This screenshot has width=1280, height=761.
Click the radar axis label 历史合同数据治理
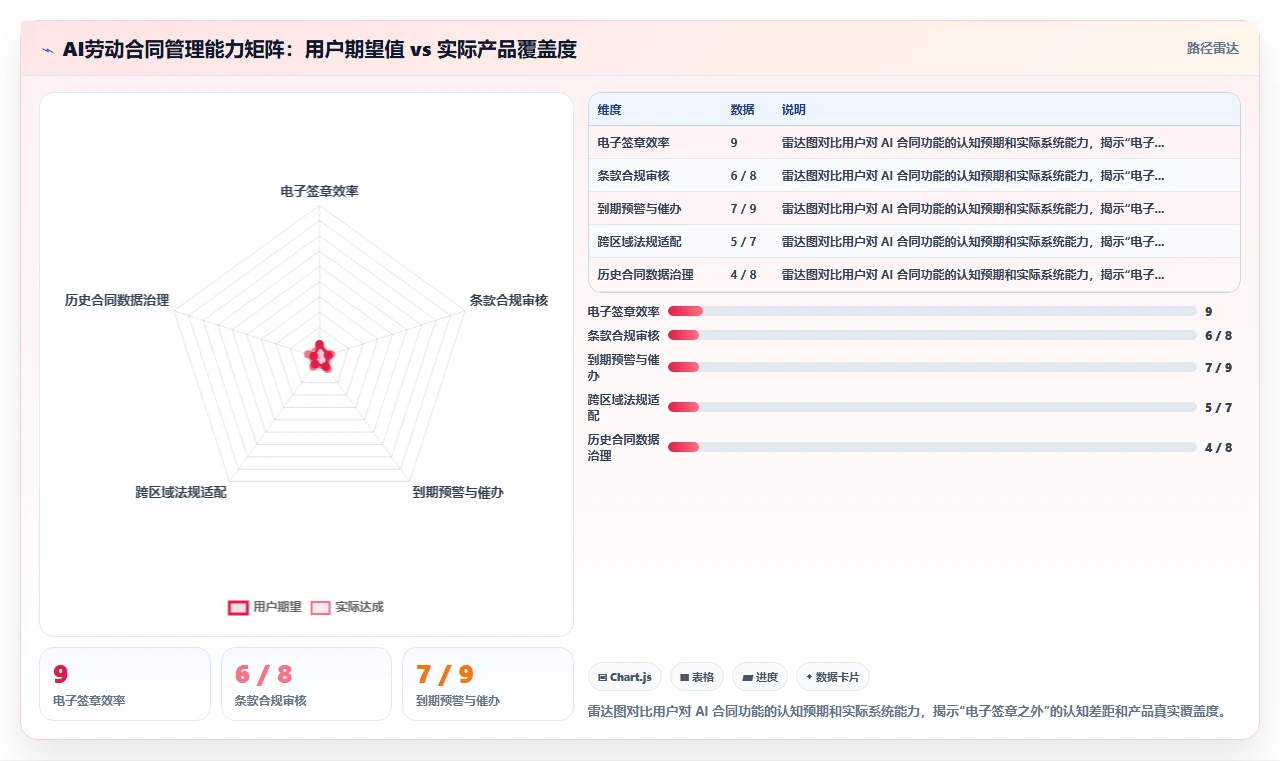[117, 300]
